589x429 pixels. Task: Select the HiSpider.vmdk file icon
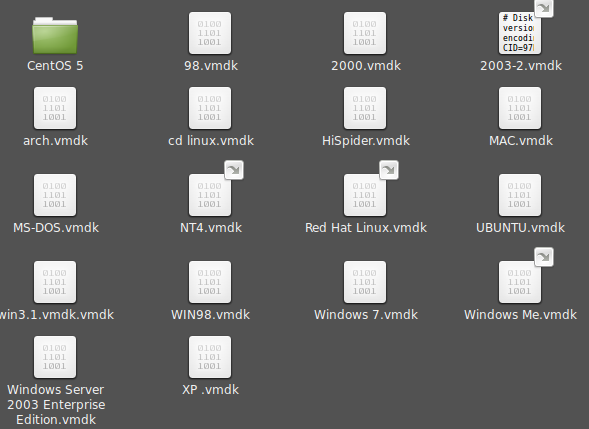point(365,108)
